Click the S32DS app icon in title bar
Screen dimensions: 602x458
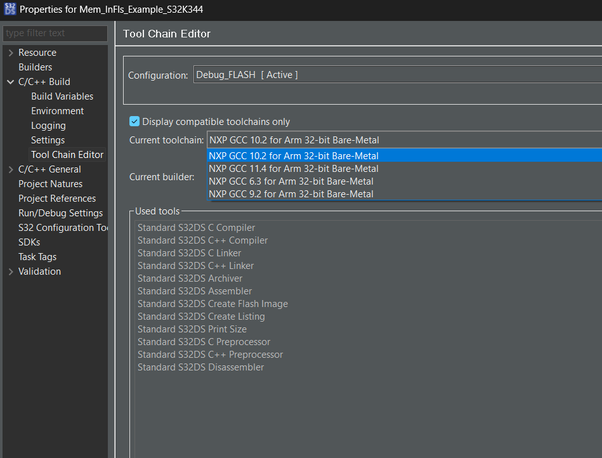(10, 9)
